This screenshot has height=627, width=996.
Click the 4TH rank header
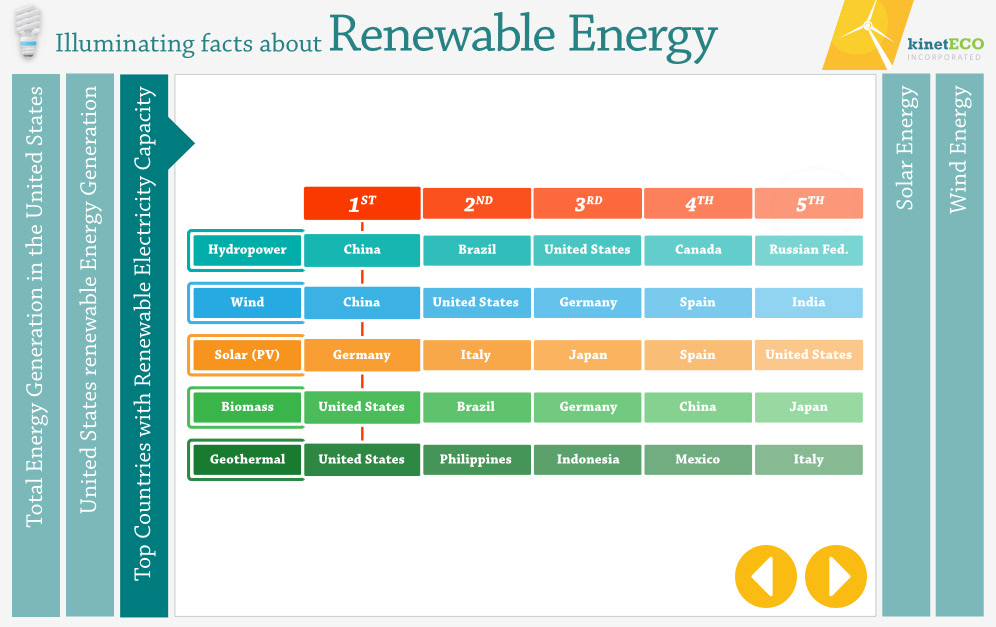click(x=698, y=203)
